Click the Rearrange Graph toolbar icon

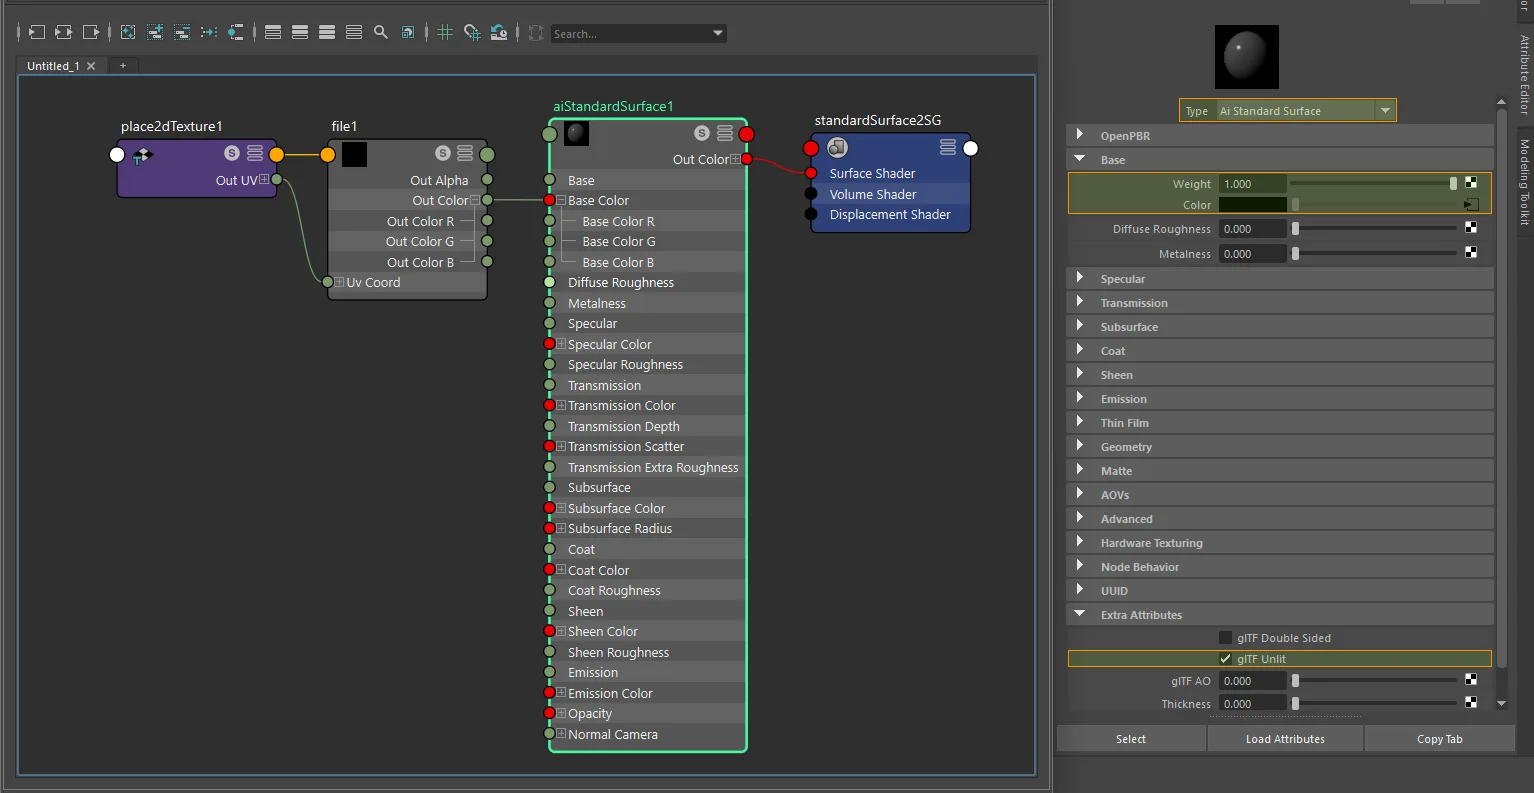pyautogui.click(x=209, y=33)
